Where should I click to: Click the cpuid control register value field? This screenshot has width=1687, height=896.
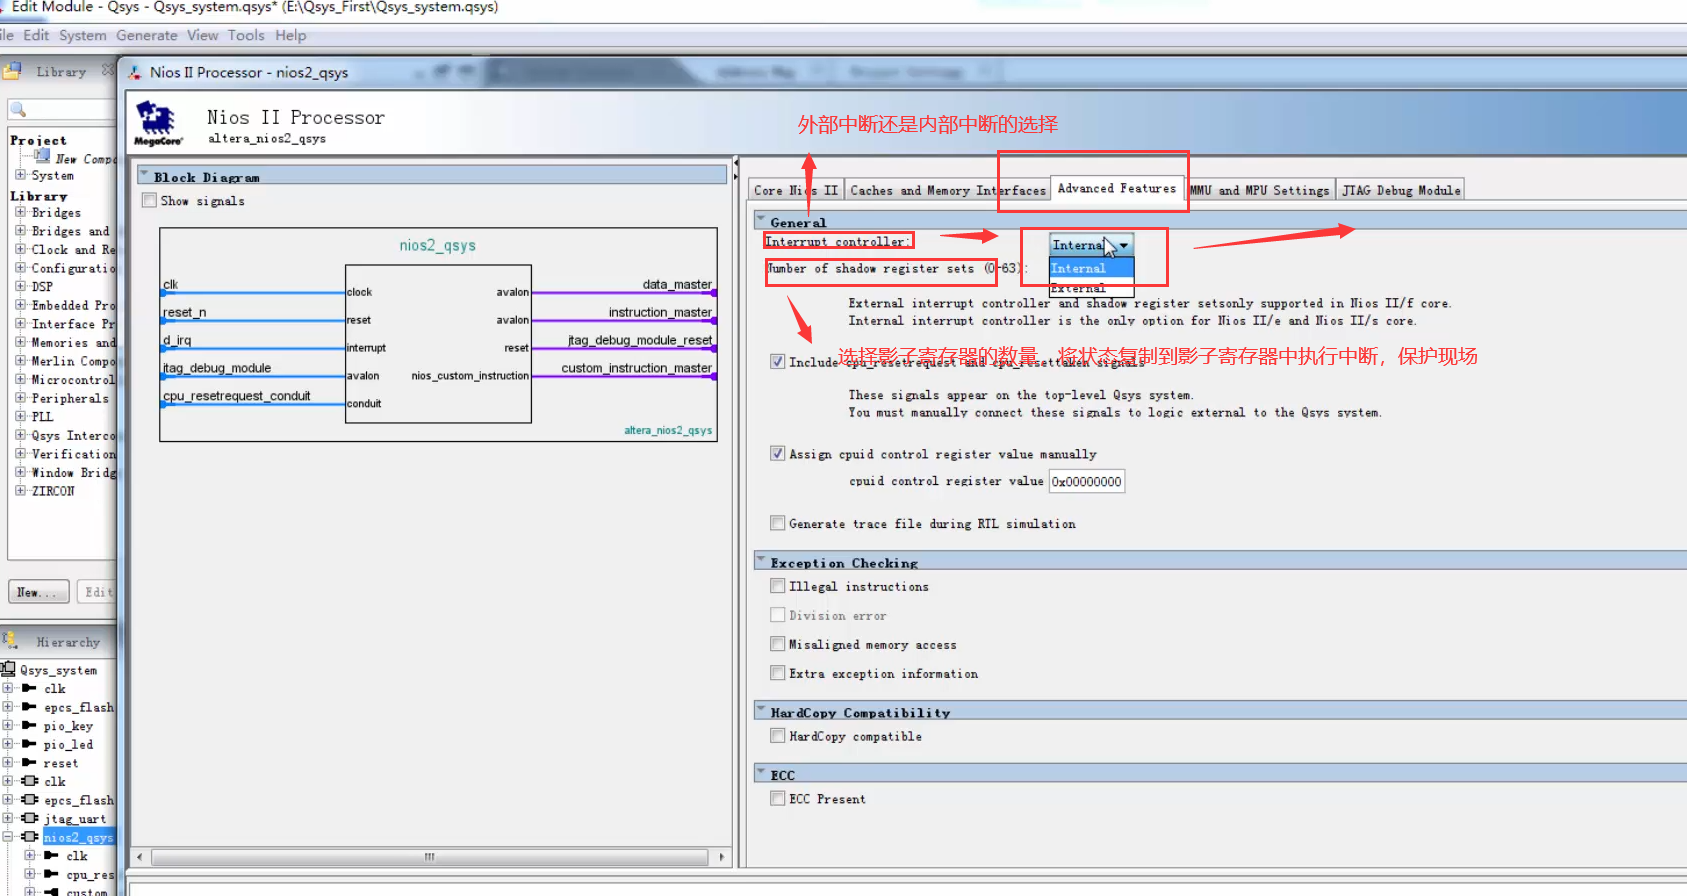pyautogui.click(x=1087, y=481)
